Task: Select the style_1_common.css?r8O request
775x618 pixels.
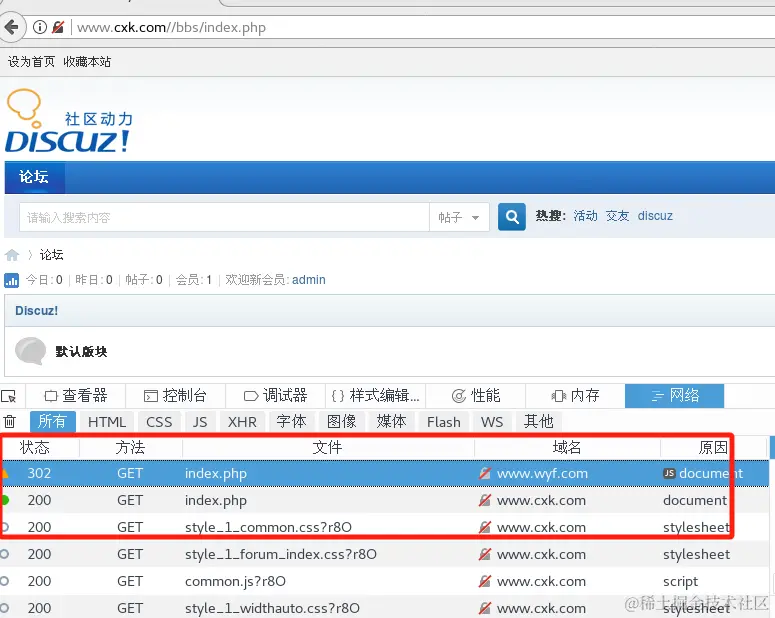Action: (x=385, y=527)
